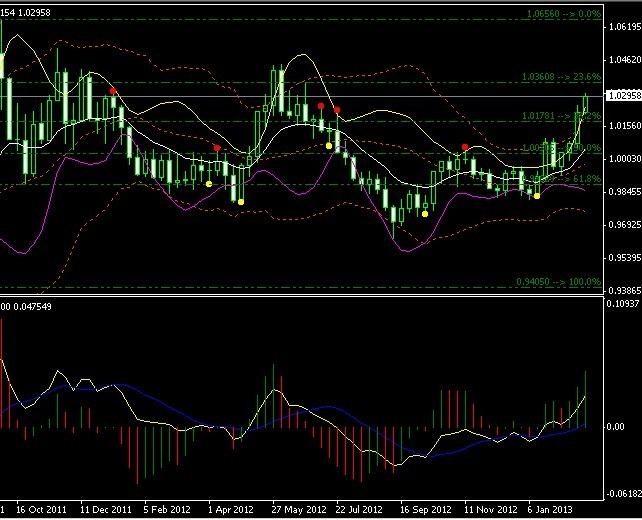Select the red signal dot above December 2011 candles
The height and width of the screenshot is (520, 642).
[x=113, y=91]
